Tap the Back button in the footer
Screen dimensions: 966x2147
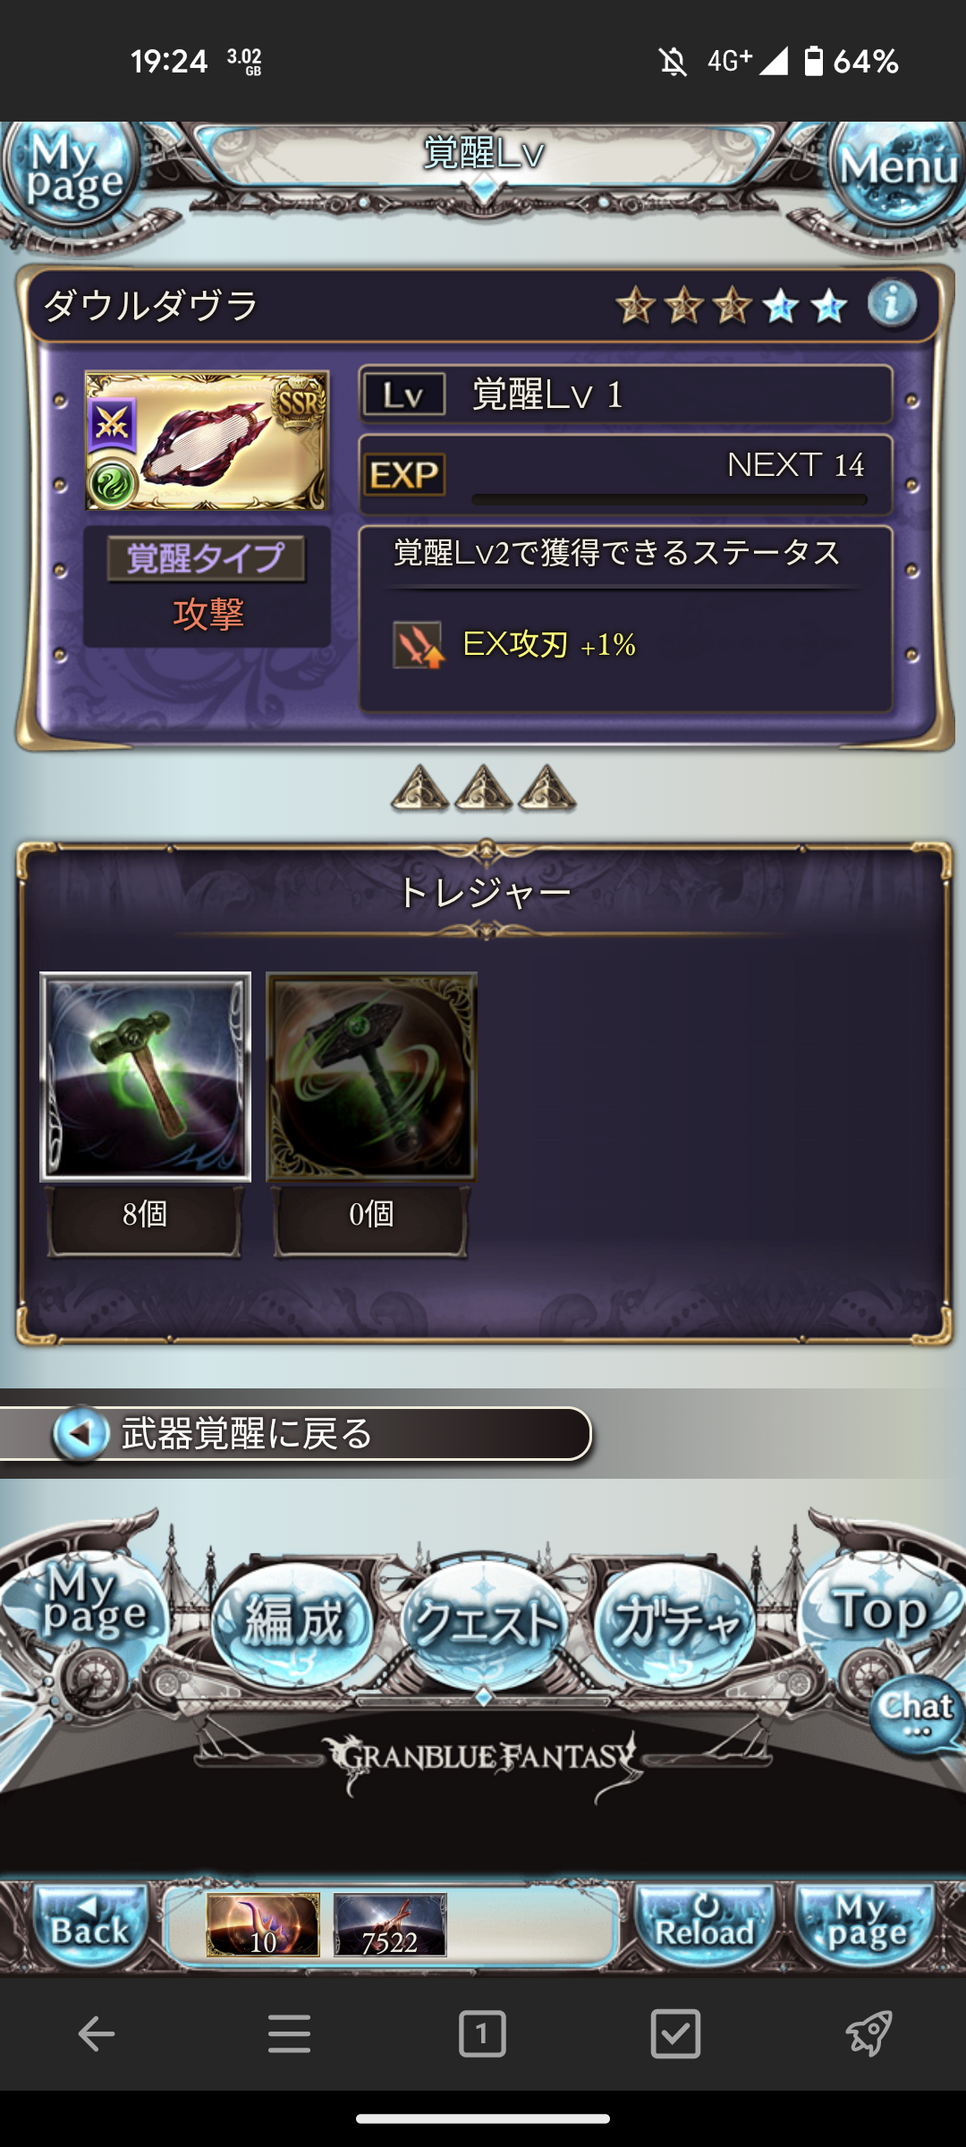coord(91,1924)
